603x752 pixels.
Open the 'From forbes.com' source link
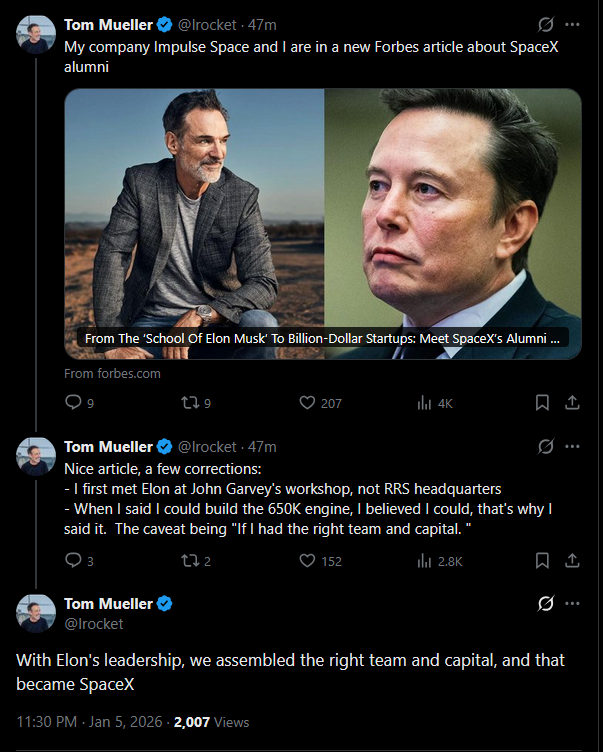point(112,373)
